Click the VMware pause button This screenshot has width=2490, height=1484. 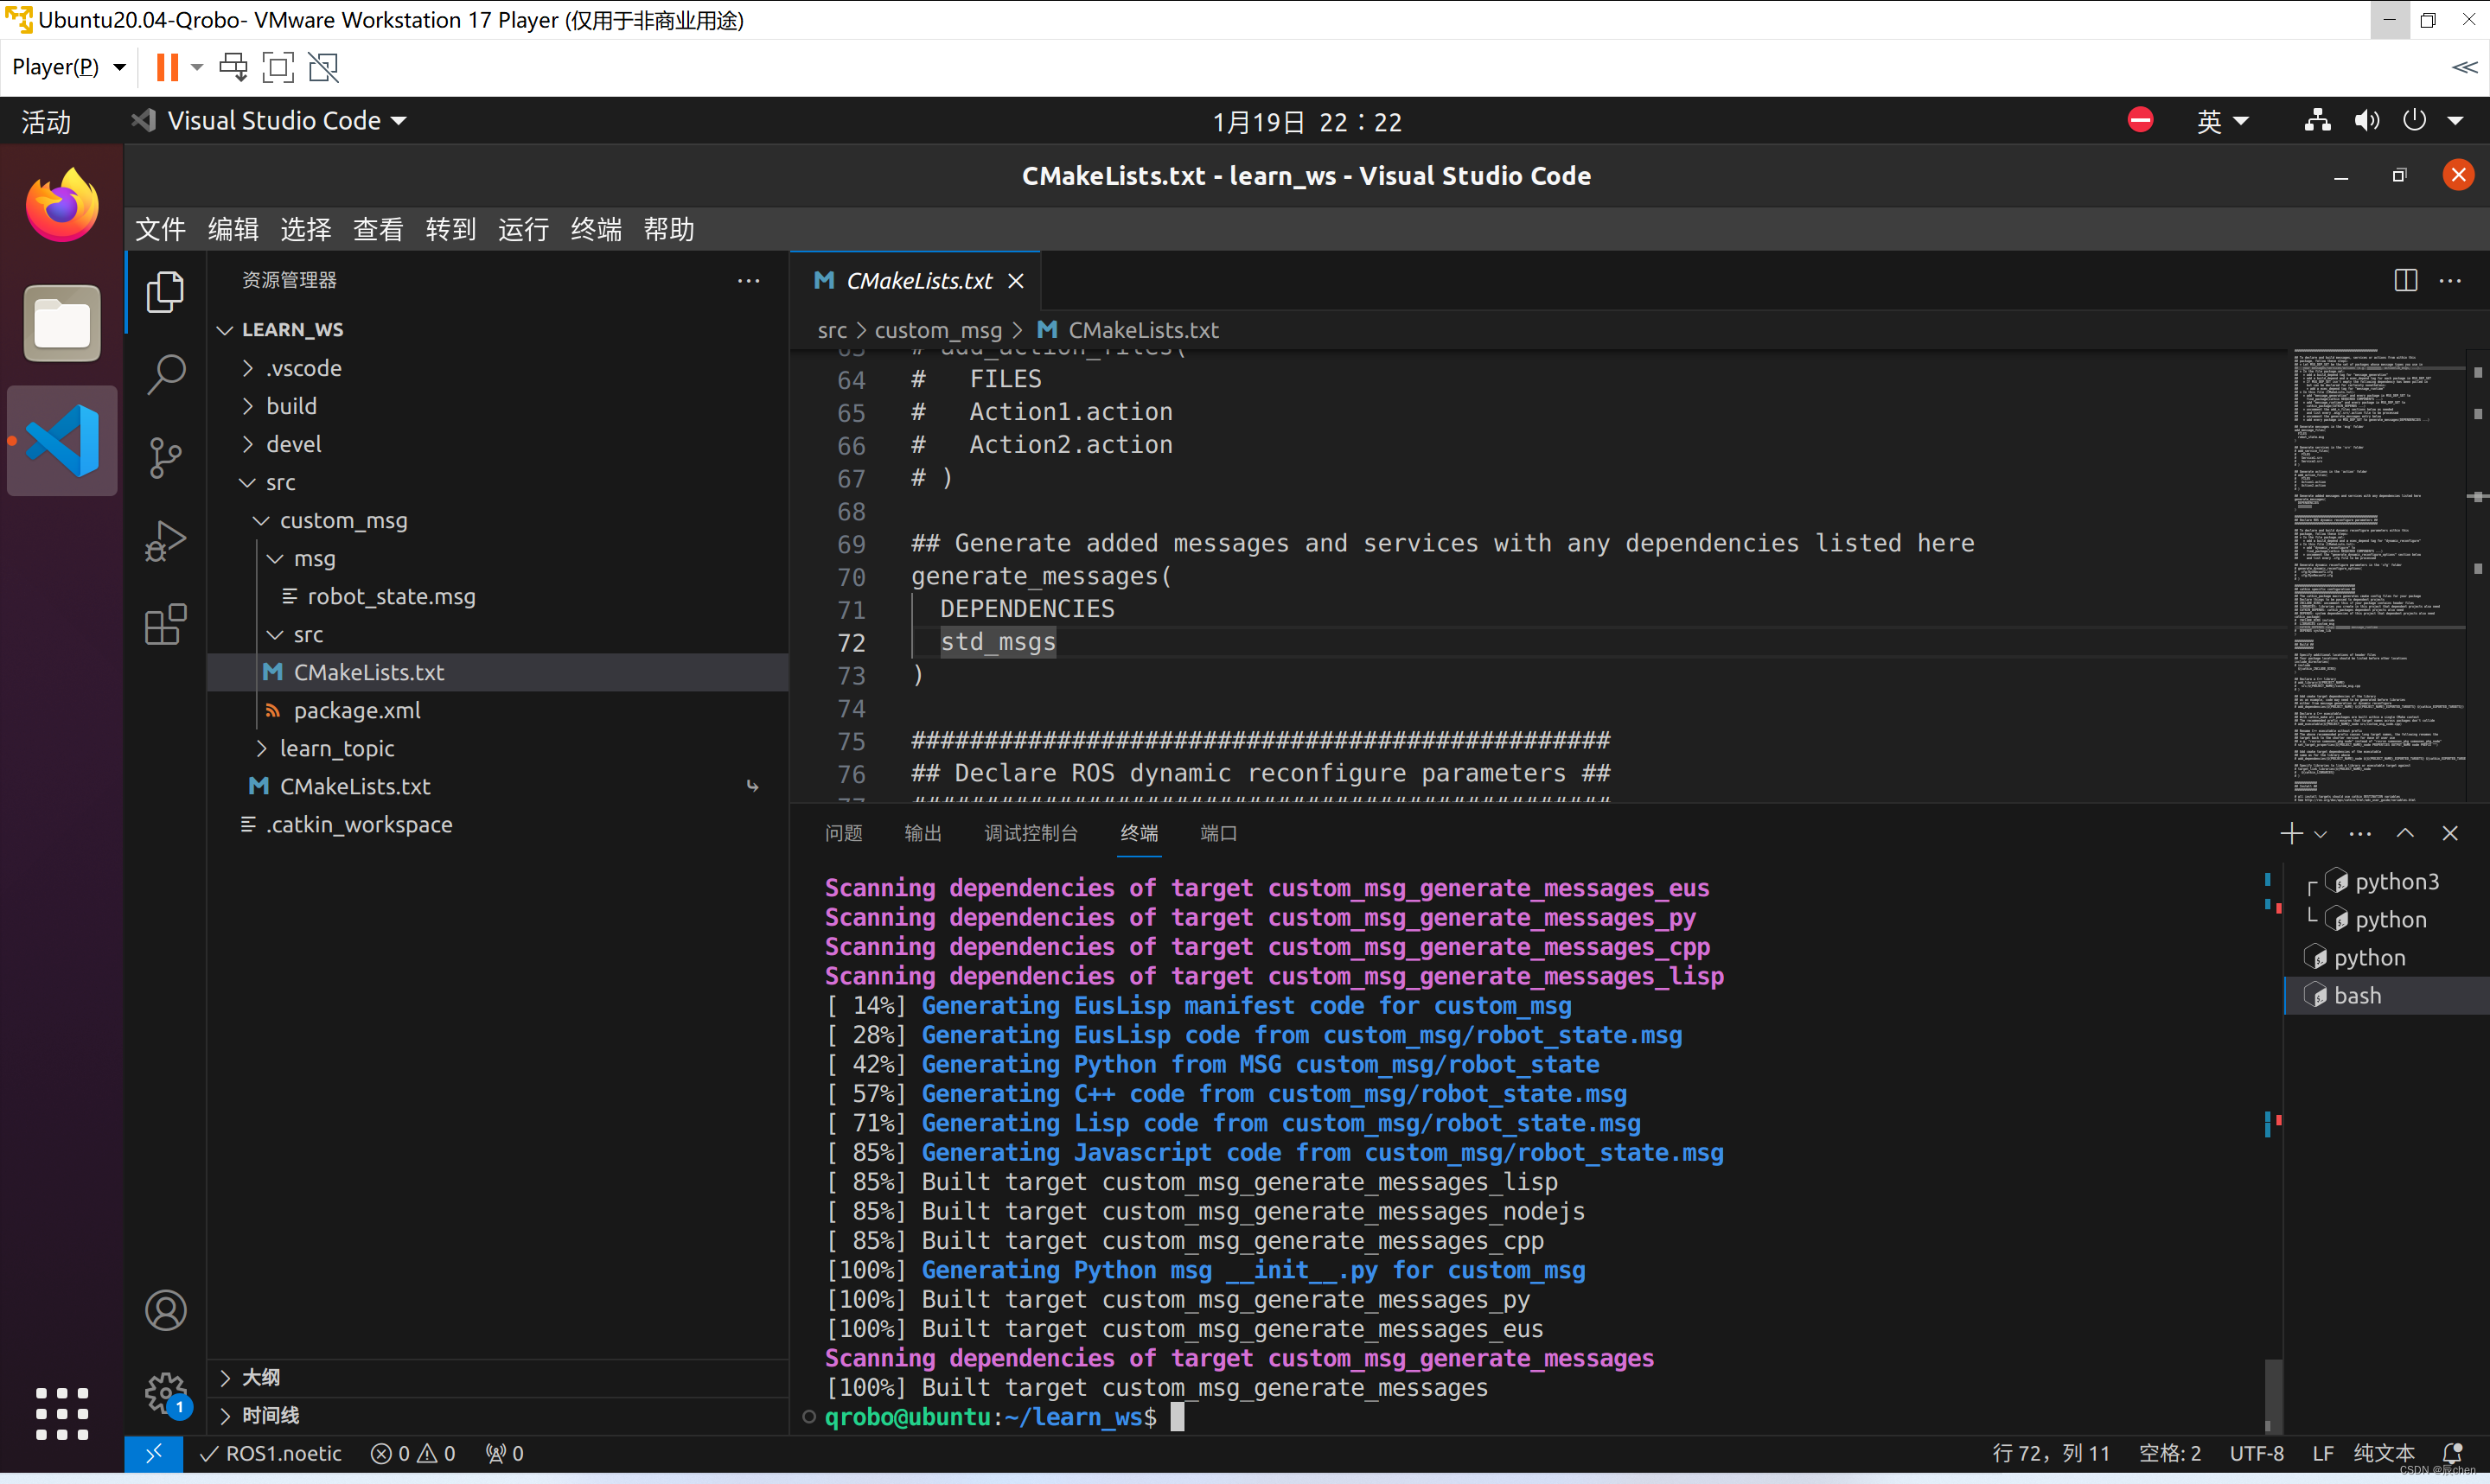point(167,67)
